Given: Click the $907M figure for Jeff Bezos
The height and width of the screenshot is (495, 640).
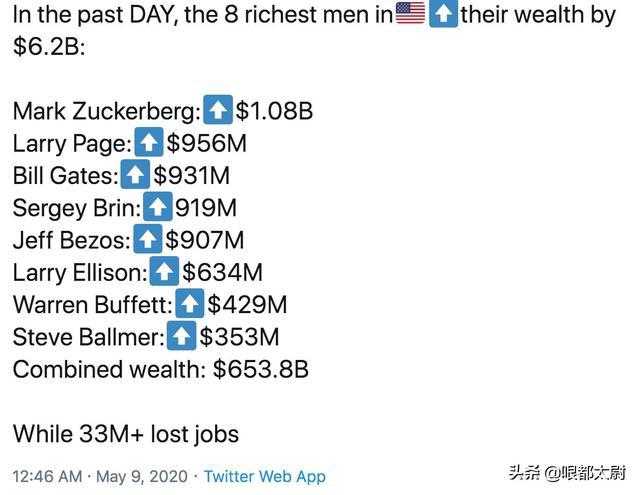Looking at the screenshot, I should 204,240.
